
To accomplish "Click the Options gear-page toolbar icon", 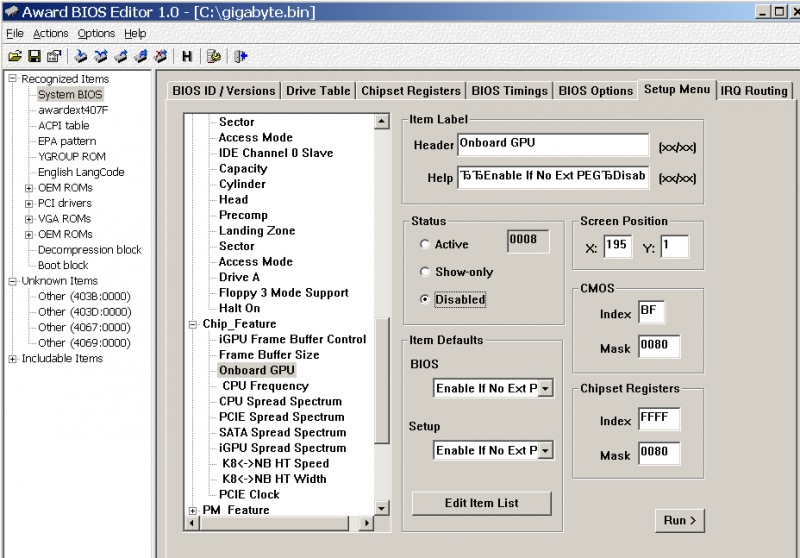I will tap(214, 57).
